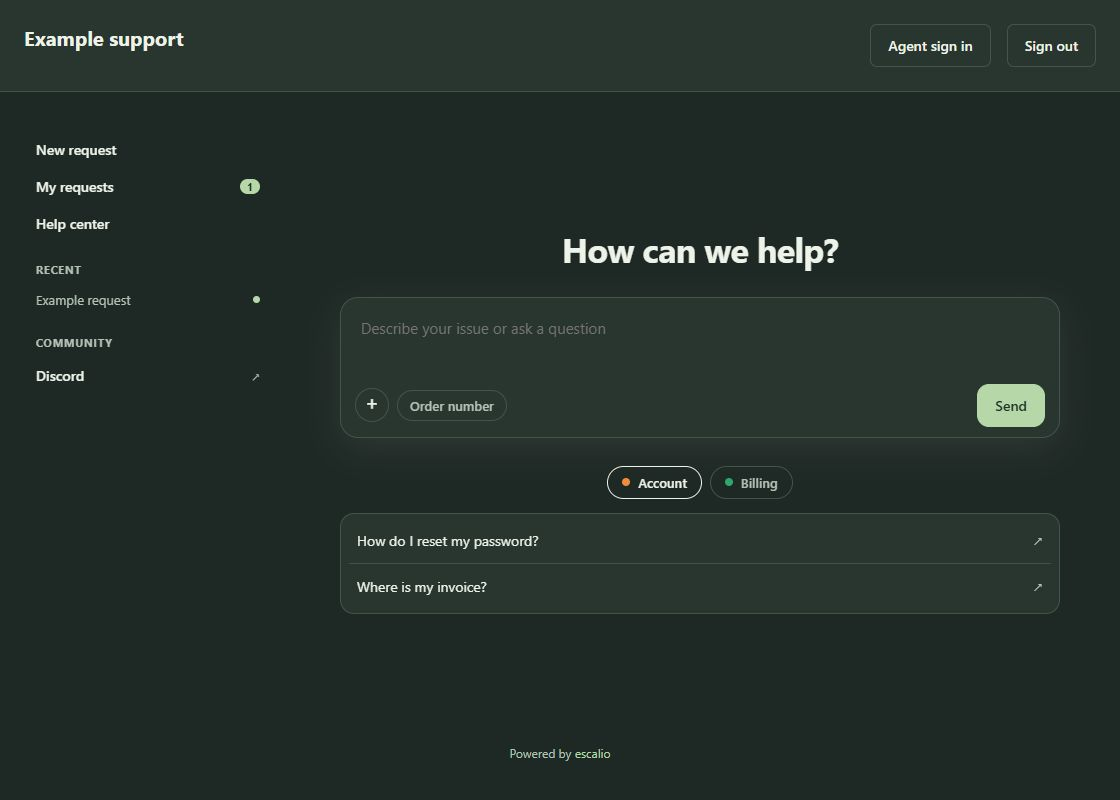Go to My requests
The image size is (1120, 800).
coord(148,187)
